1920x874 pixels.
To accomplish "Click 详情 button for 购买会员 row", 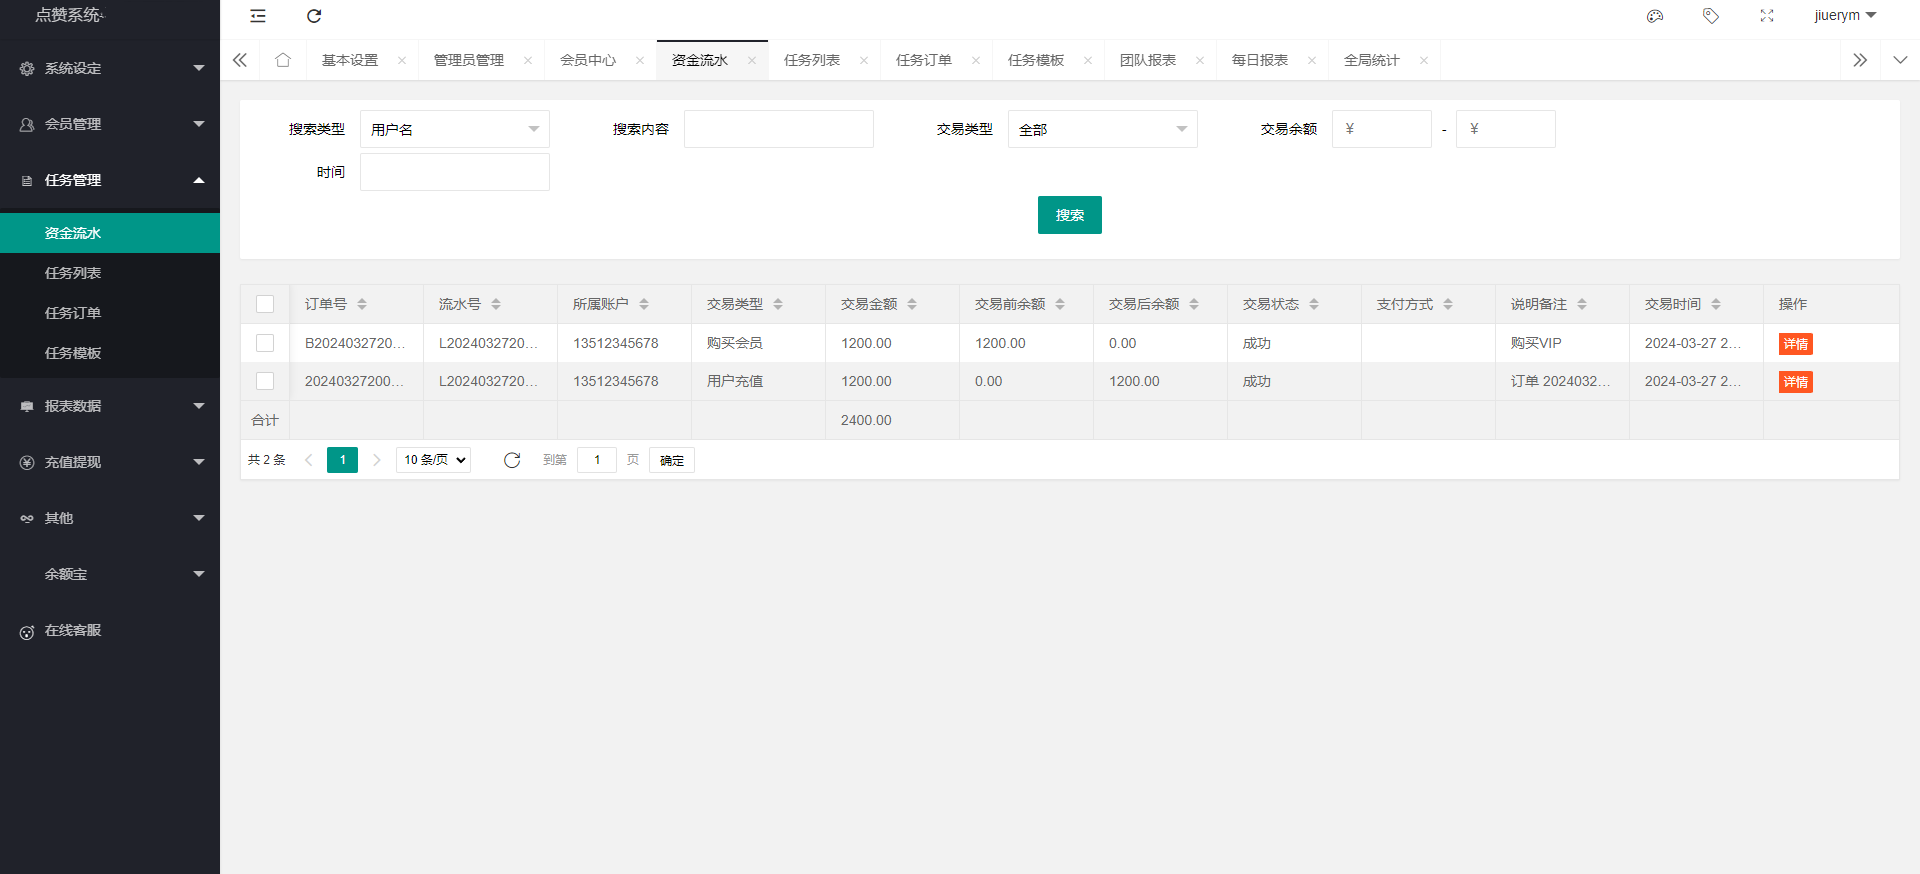I will click(x=1795, y=344).
